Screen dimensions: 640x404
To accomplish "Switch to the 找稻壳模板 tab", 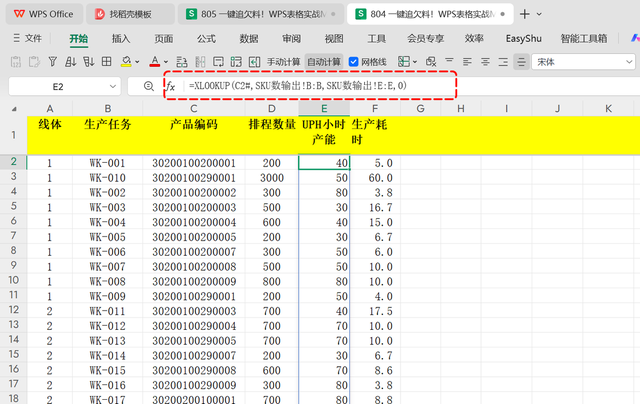I will click(130, 14).
